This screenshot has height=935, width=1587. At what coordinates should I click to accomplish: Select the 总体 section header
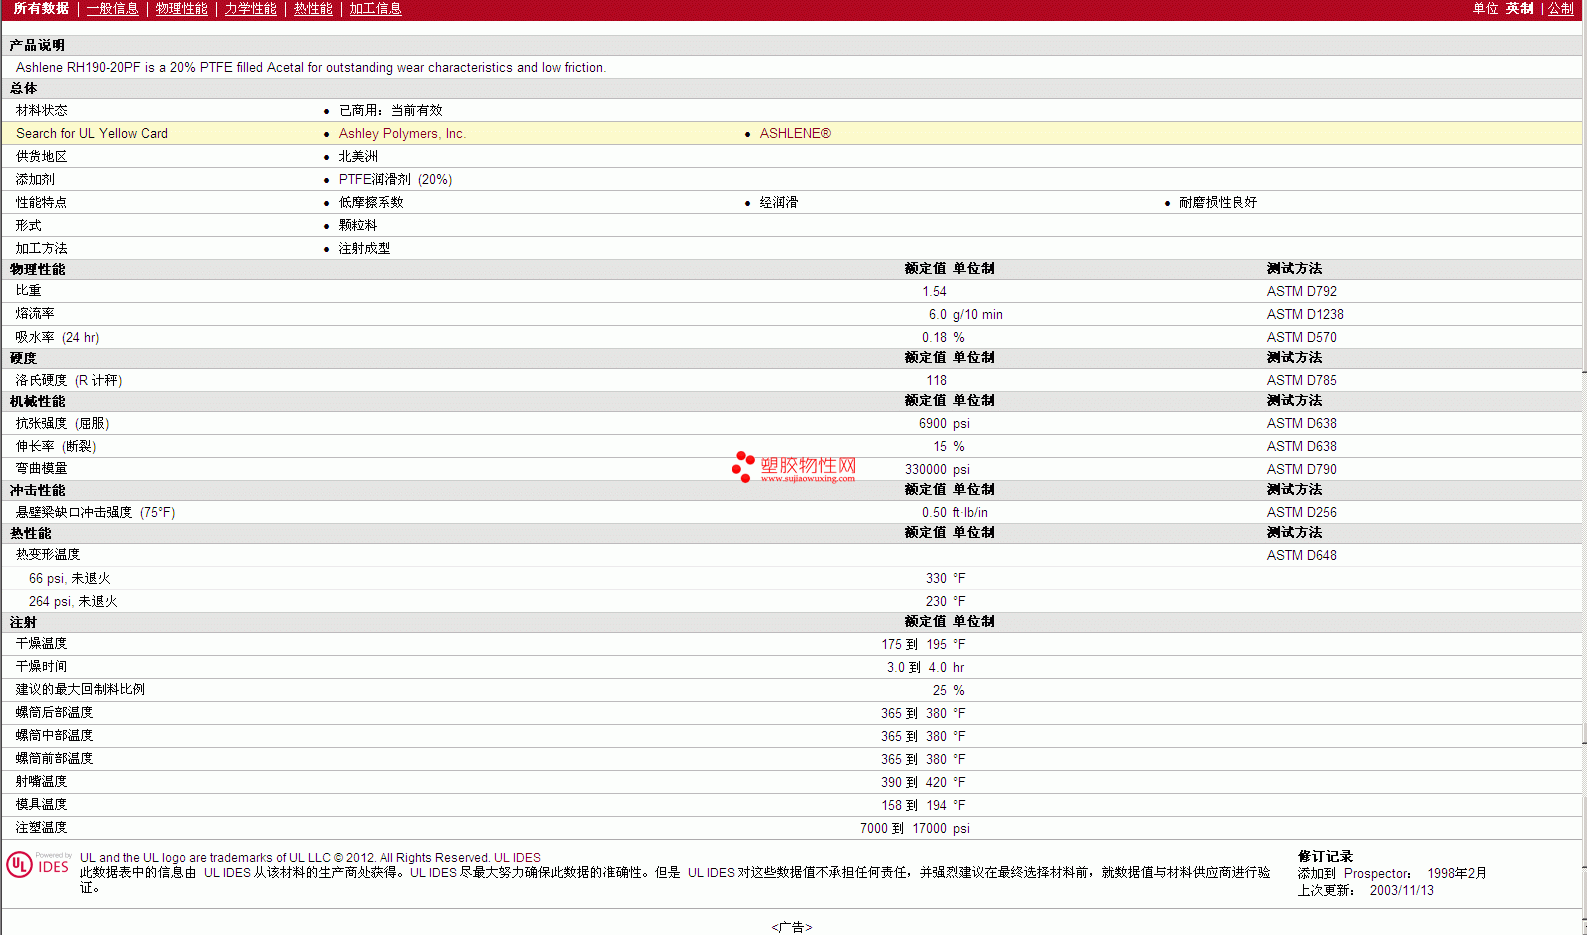pos(23,88)
